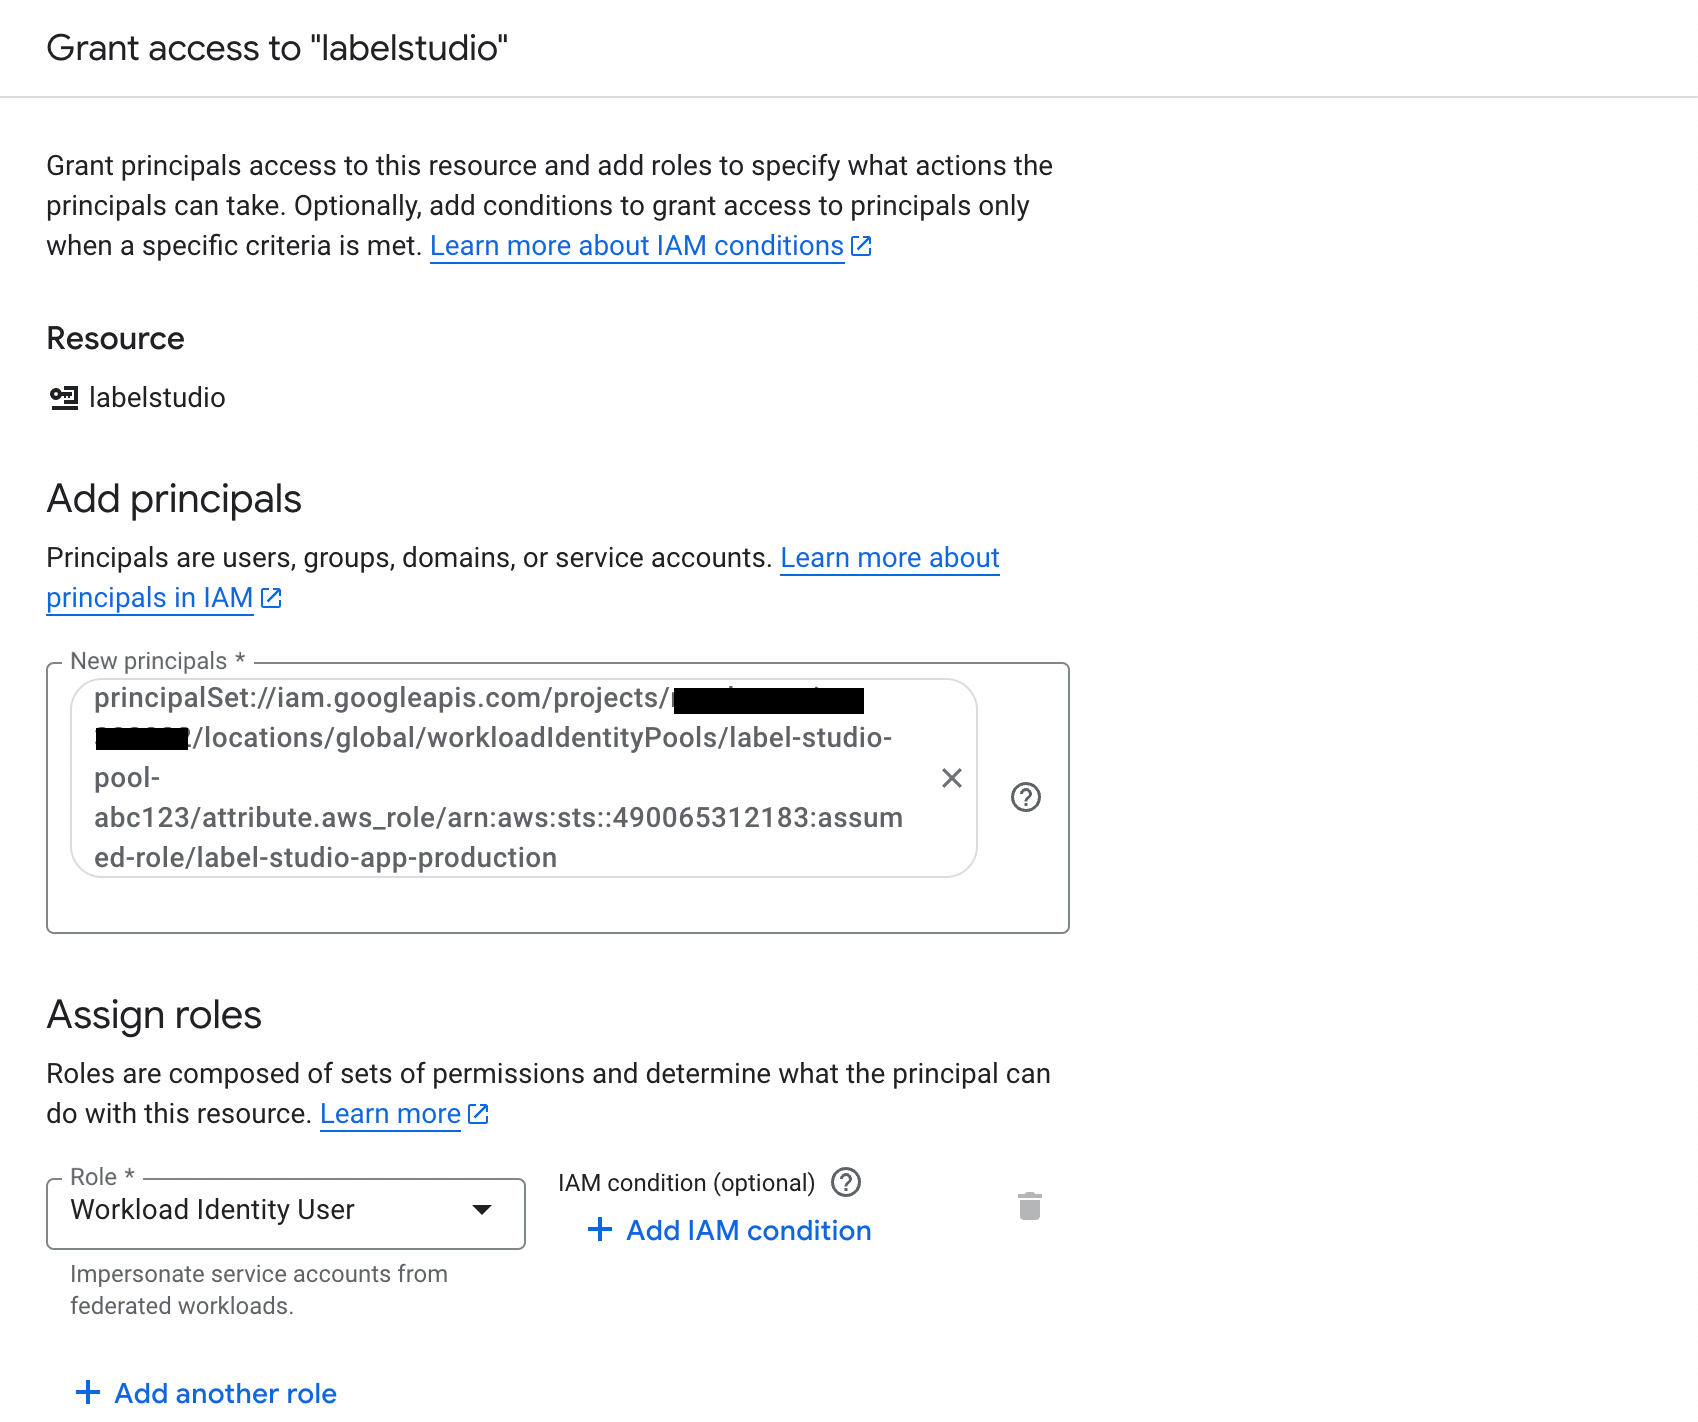Open Learn more about principals in IAM
The width and height of the screenshot is (1698, 1422).
click(149, 598)
